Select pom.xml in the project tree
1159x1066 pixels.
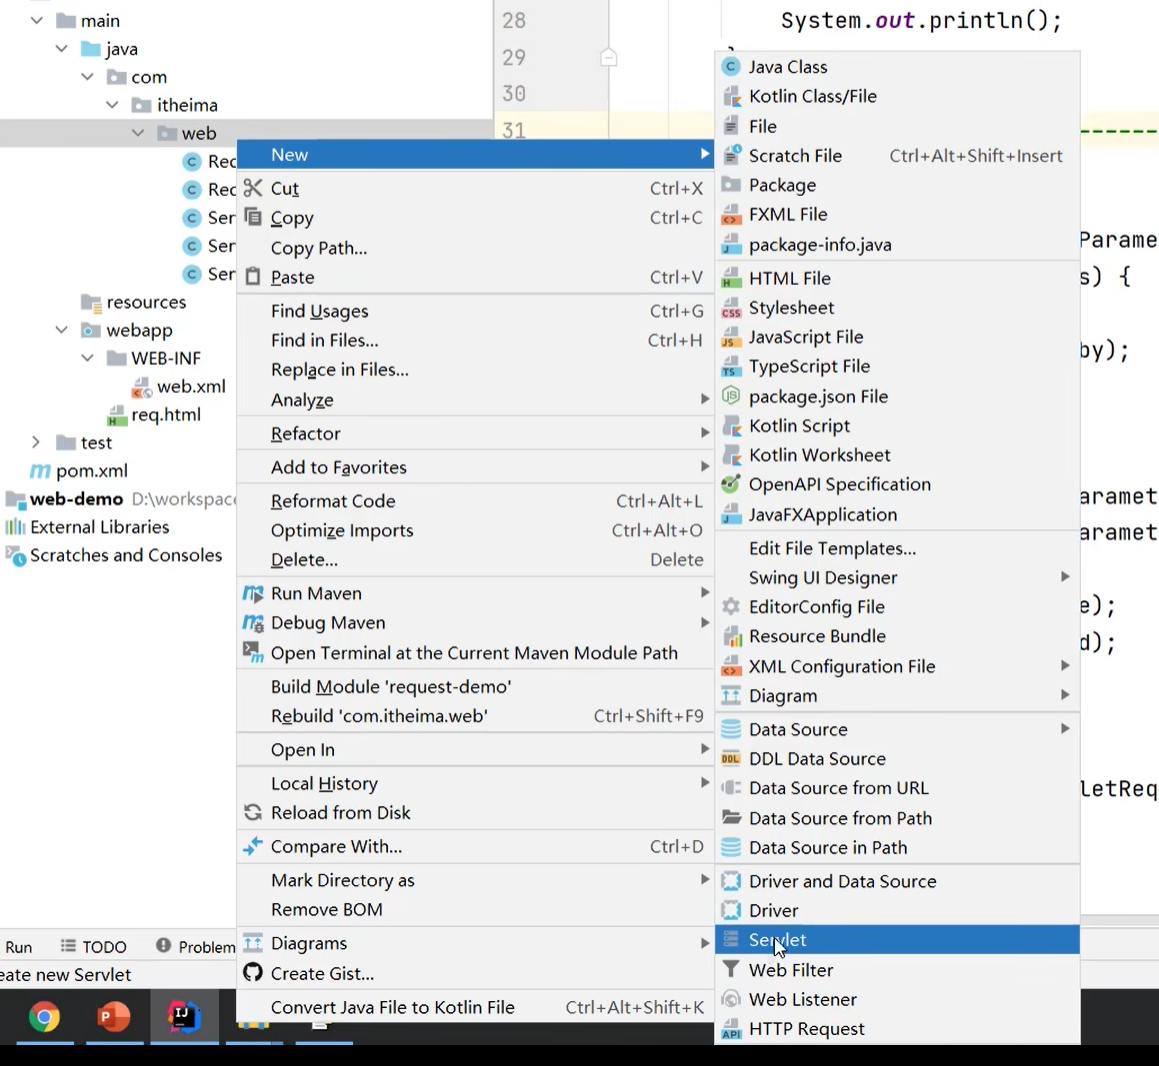(78, 470)
